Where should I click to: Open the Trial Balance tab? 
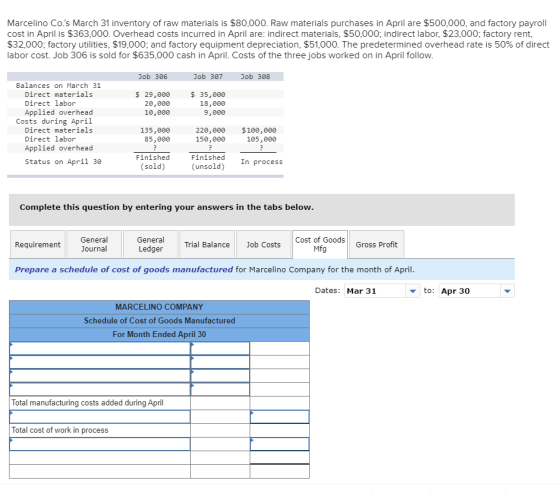click(207, 245)
